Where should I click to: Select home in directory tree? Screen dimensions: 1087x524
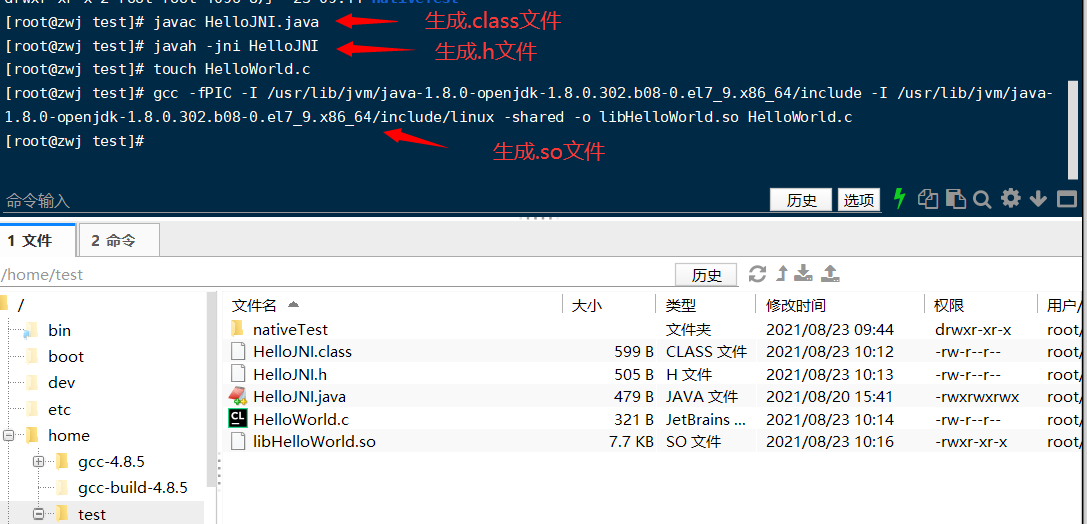[69, 435]
